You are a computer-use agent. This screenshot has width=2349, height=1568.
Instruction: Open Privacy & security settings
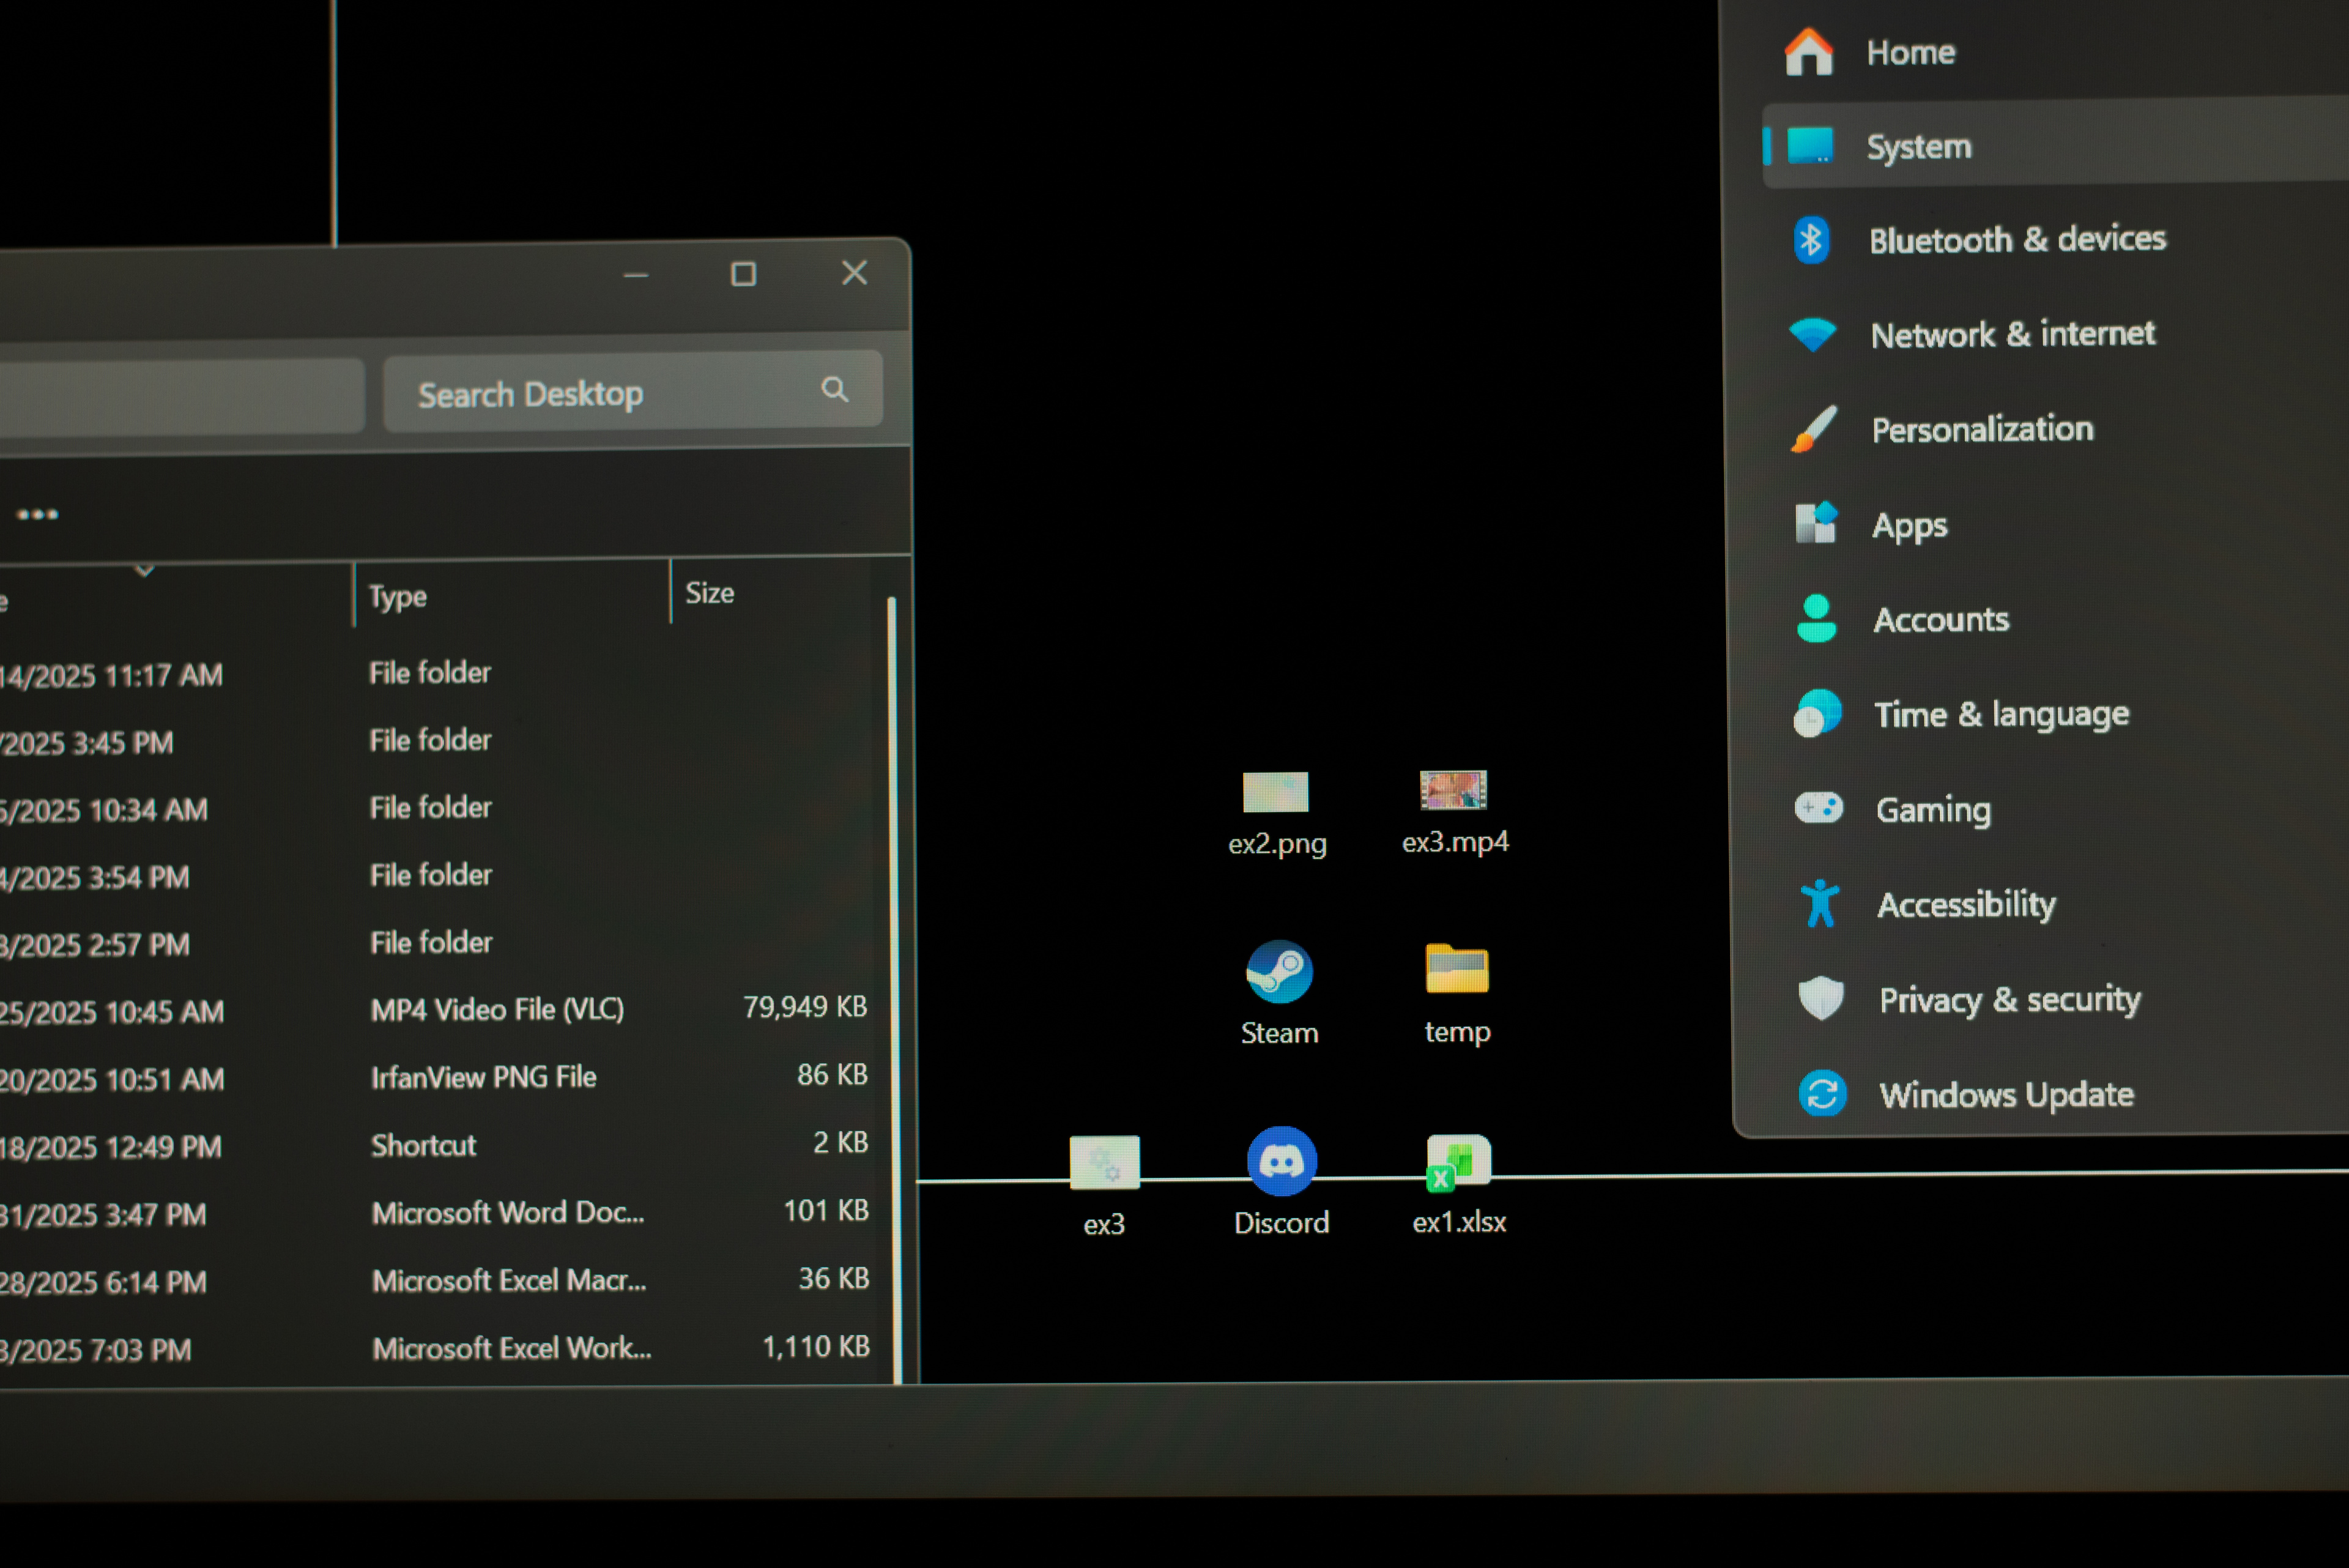pyautogui.click(x=2009, y=1000)
